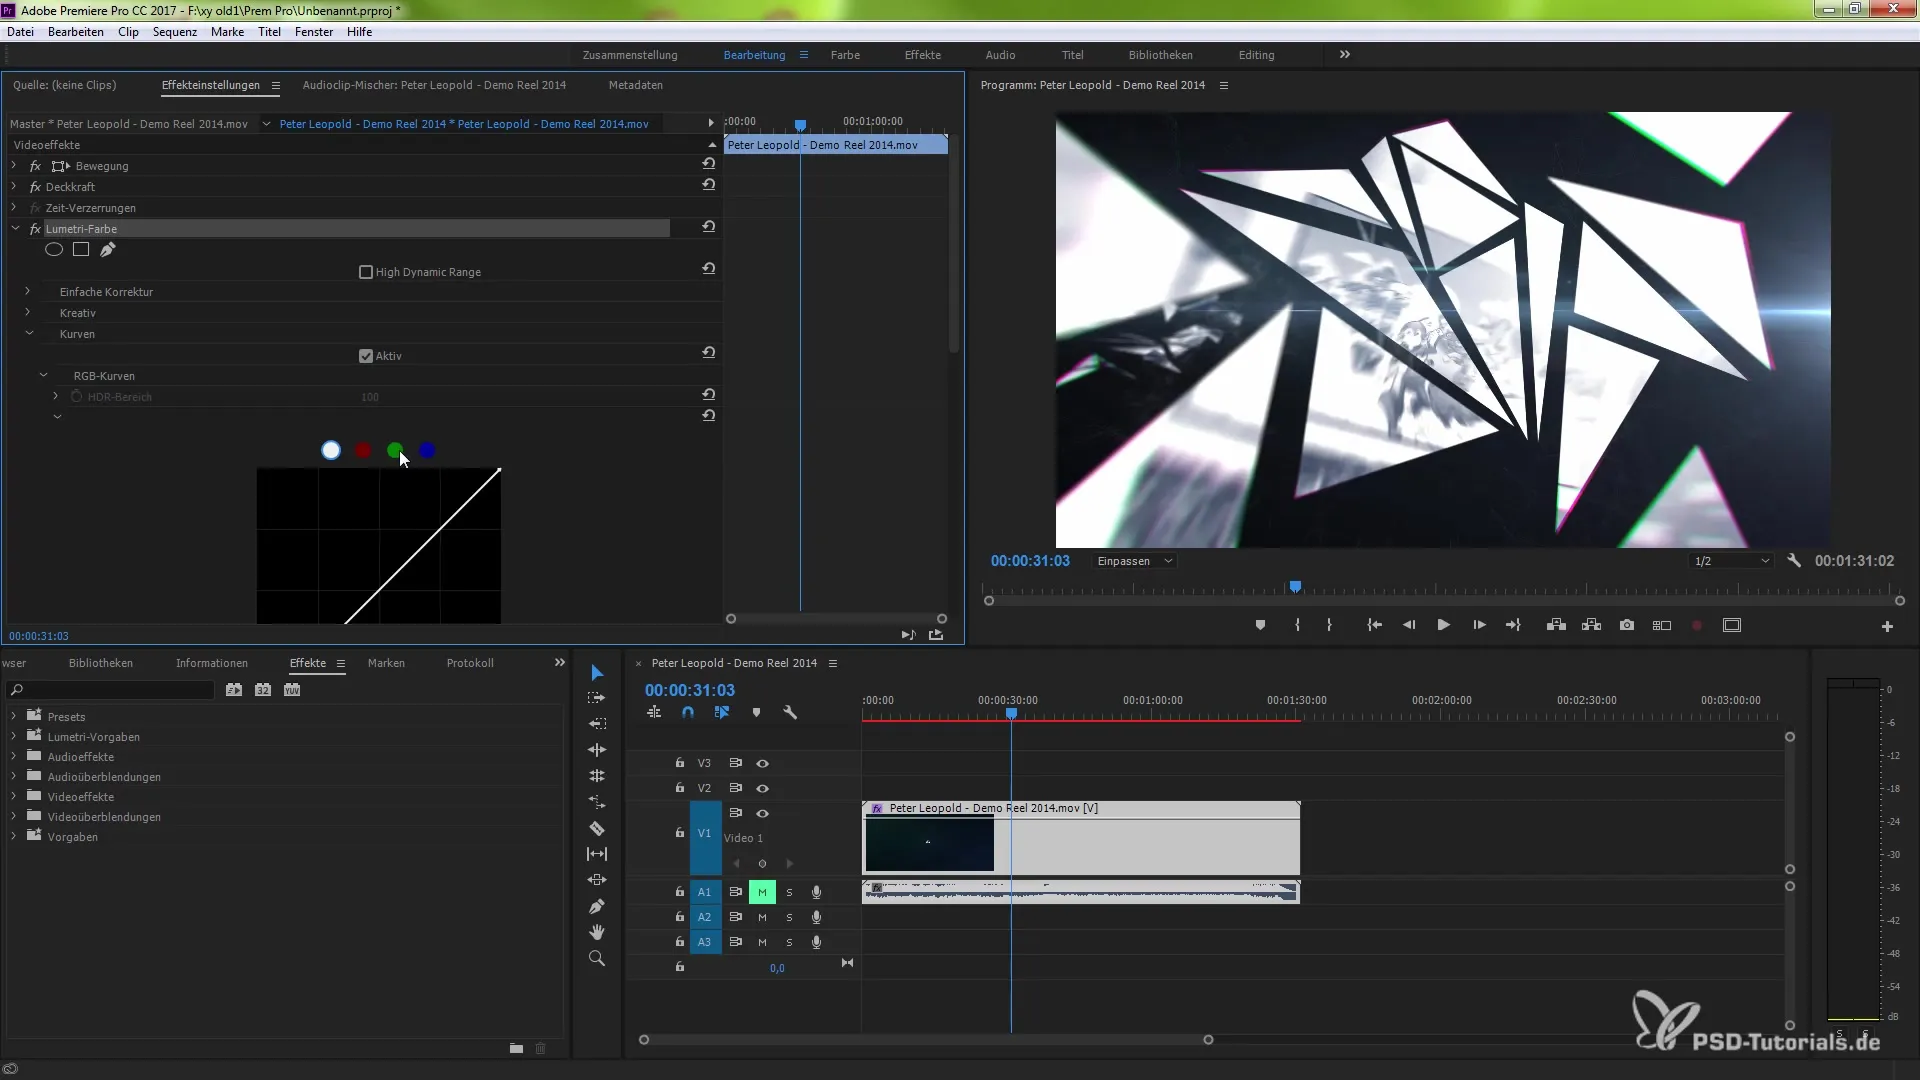
Task: Open timeline display settings wrench
Action: (790, 713)
